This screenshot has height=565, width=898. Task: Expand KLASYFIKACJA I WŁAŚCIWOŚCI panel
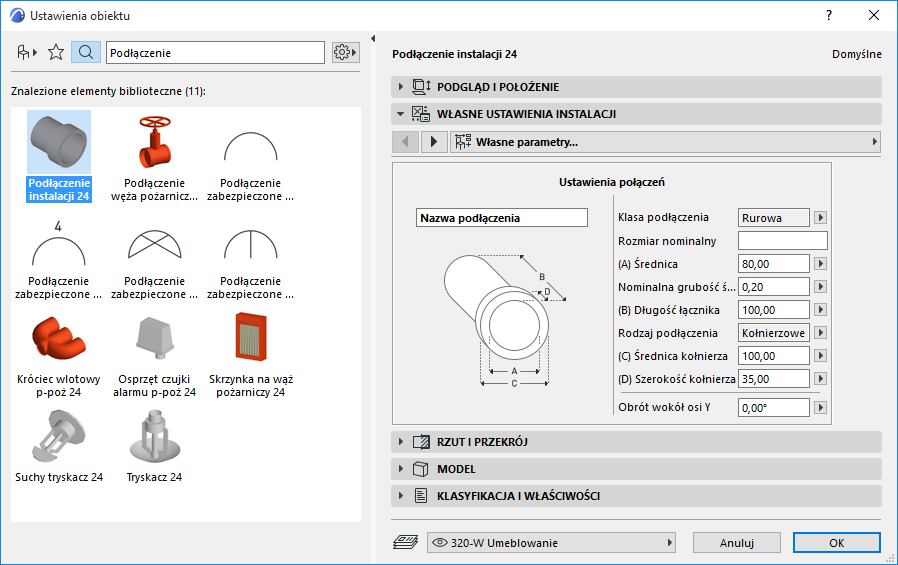click(x=636, y=496)
